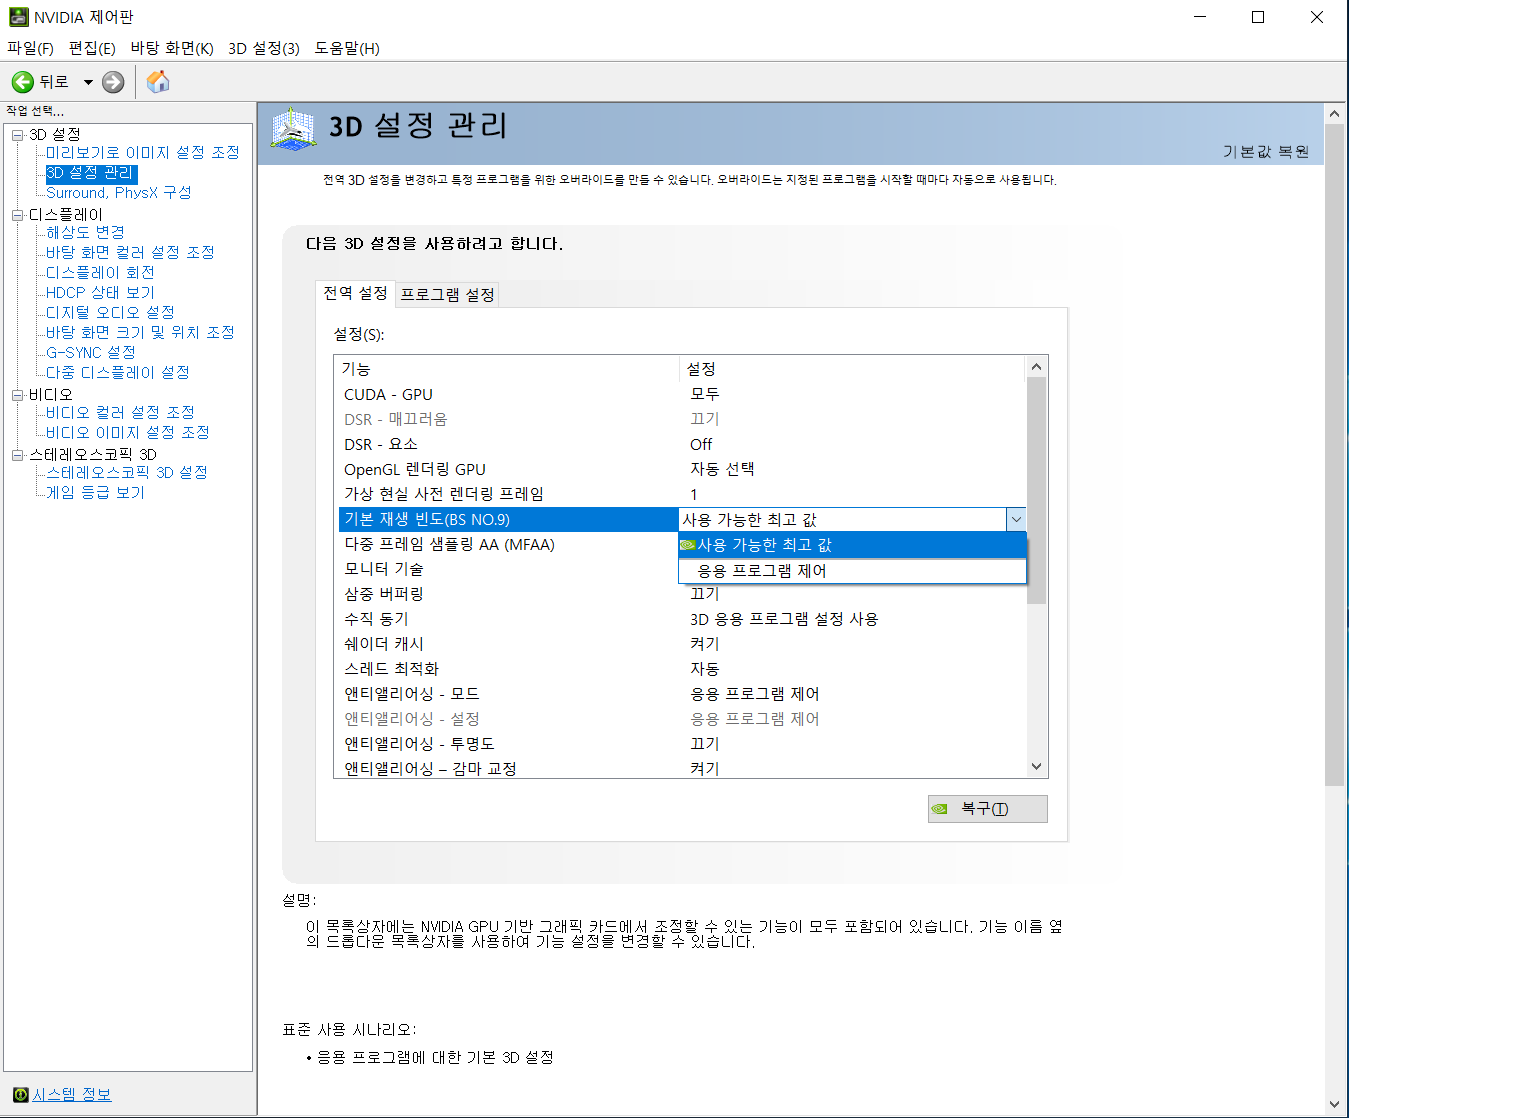Select the 쉐이더 캐시 row
1536x1118 pixels.
(681, 644)
